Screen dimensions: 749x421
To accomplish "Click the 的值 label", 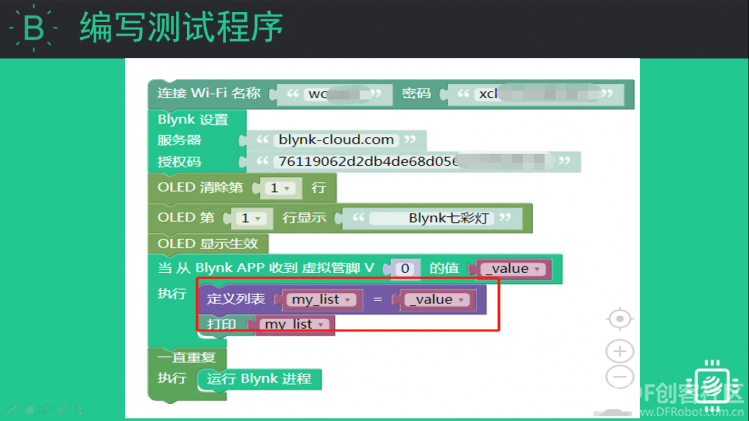I will [x=444, y=268].
